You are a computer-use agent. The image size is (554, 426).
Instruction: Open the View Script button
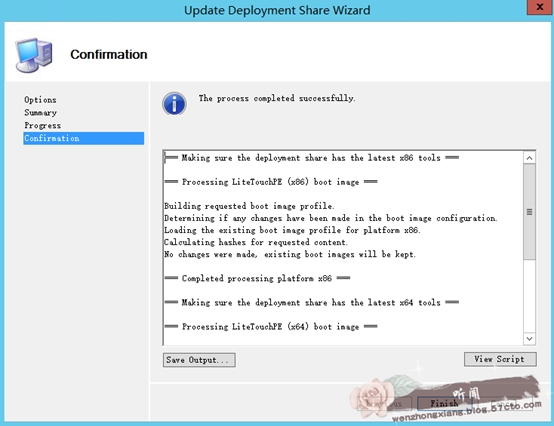[500, 359]
